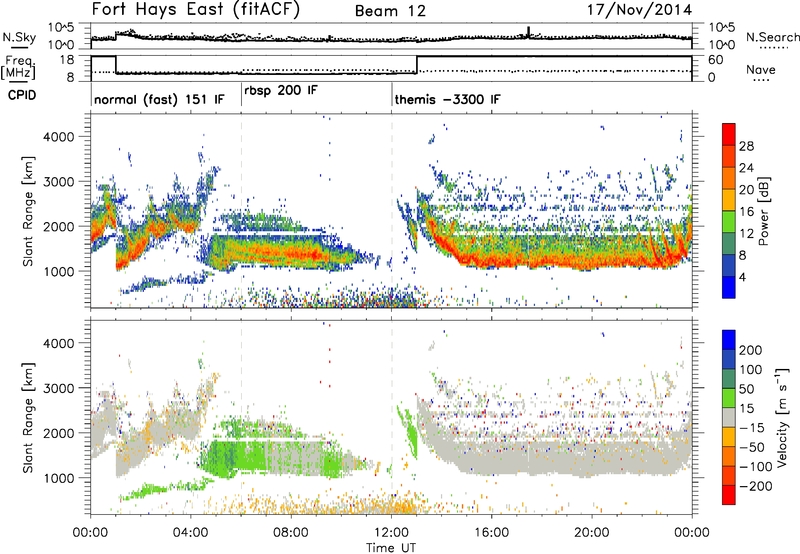Click the Fort Hays East (fitACF) title
Screen dimensions: 800x554
[196, 9]
